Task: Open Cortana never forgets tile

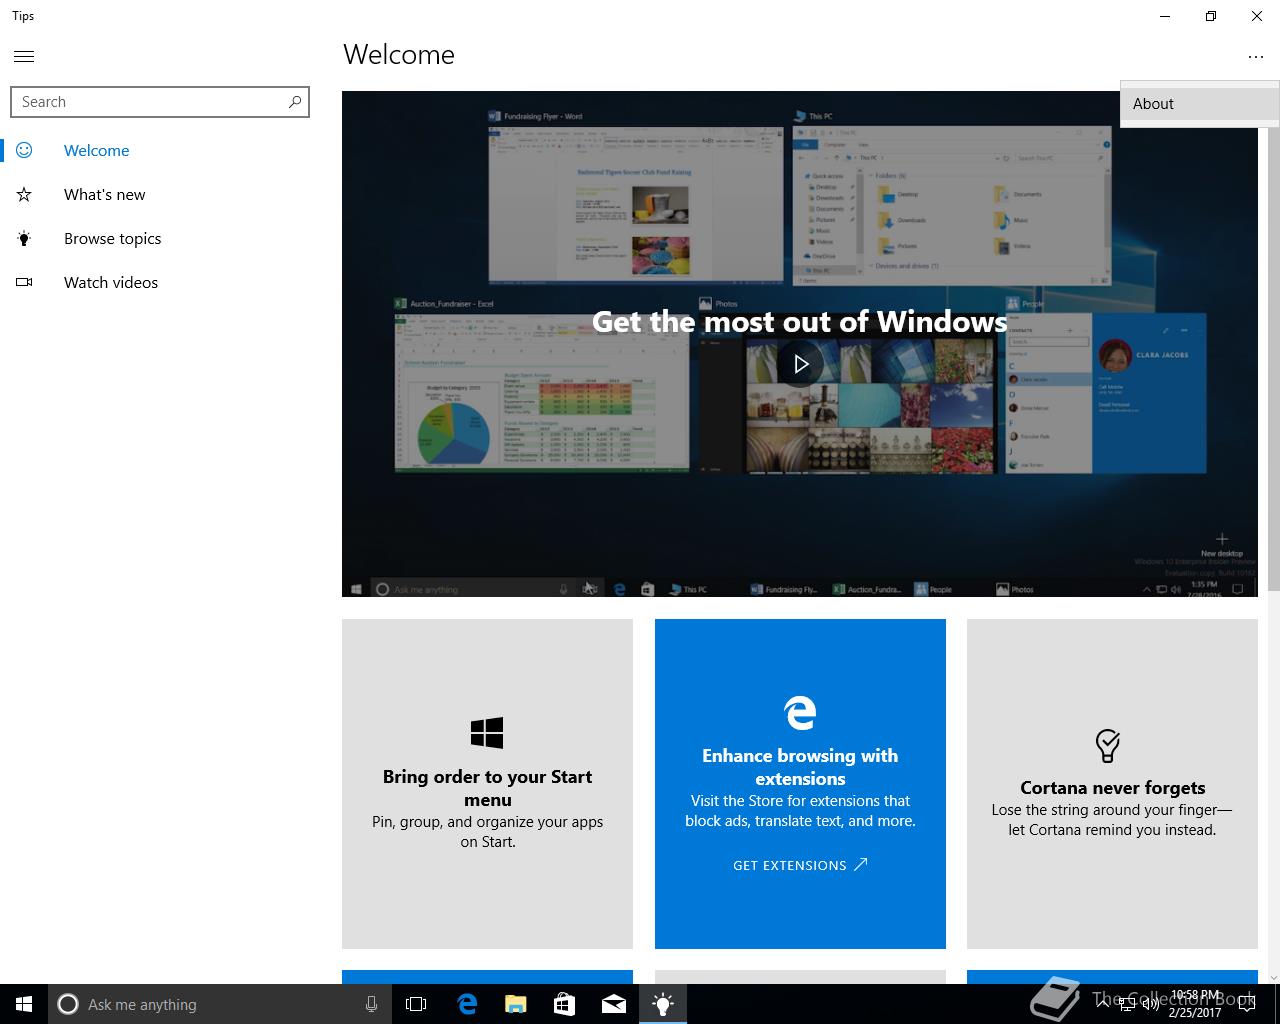Action: [1112, 784]
